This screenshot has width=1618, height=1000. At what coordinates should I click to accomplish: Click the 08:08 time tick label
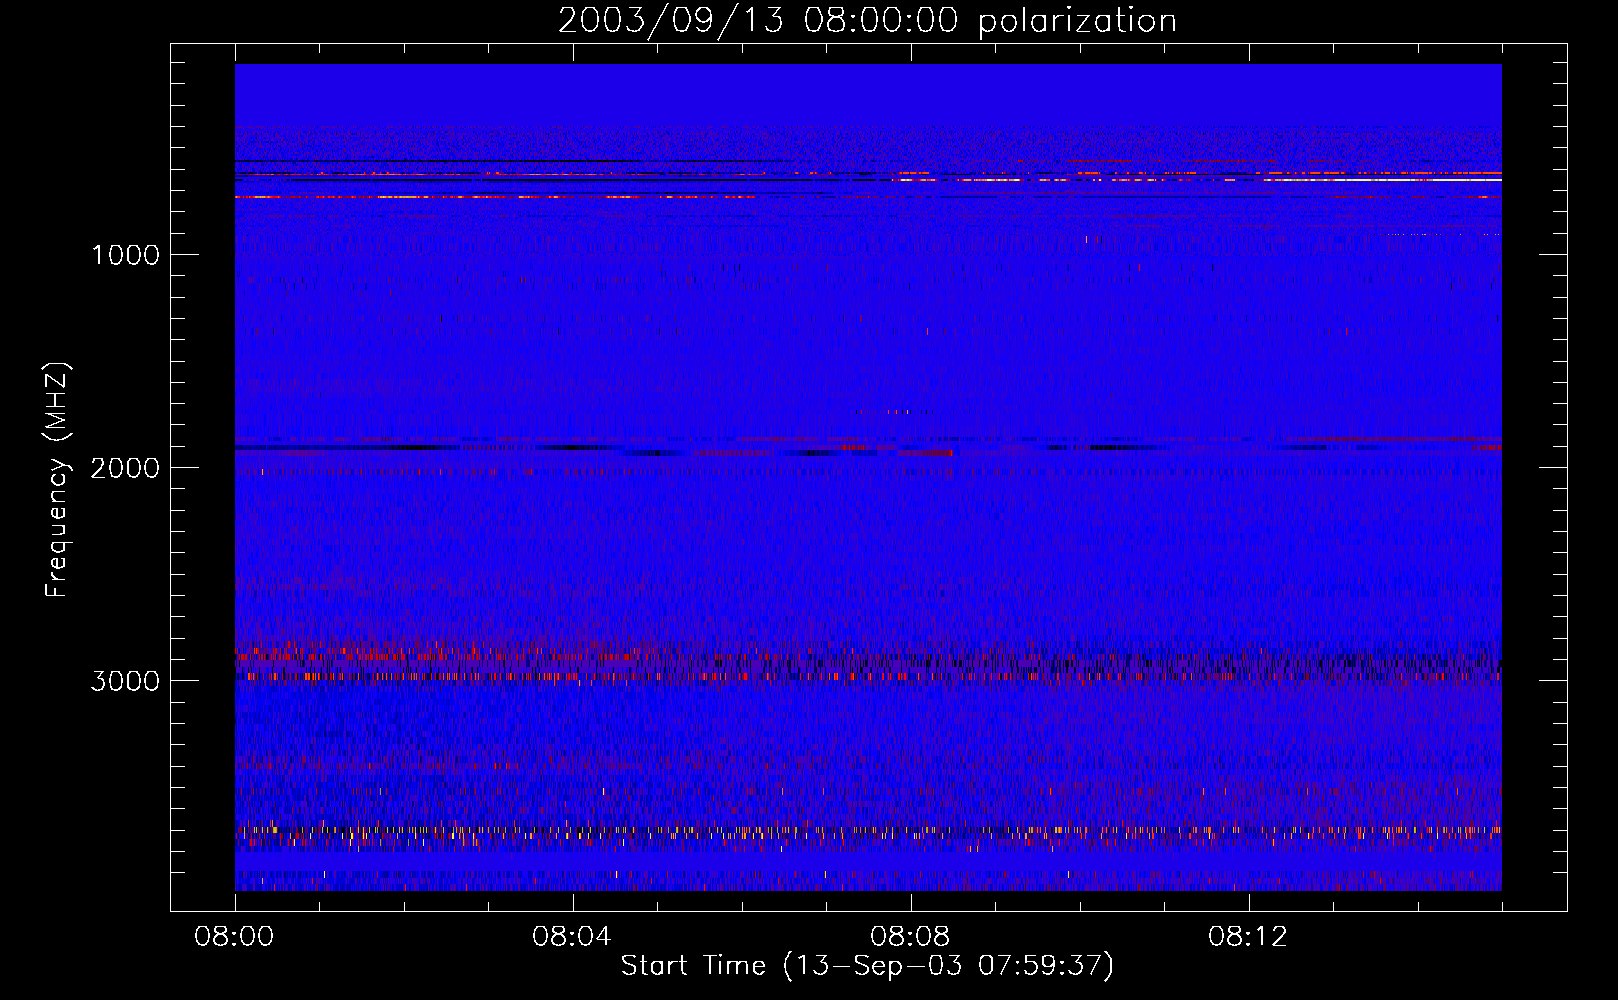pyautogui.click(x=910, y=937)
